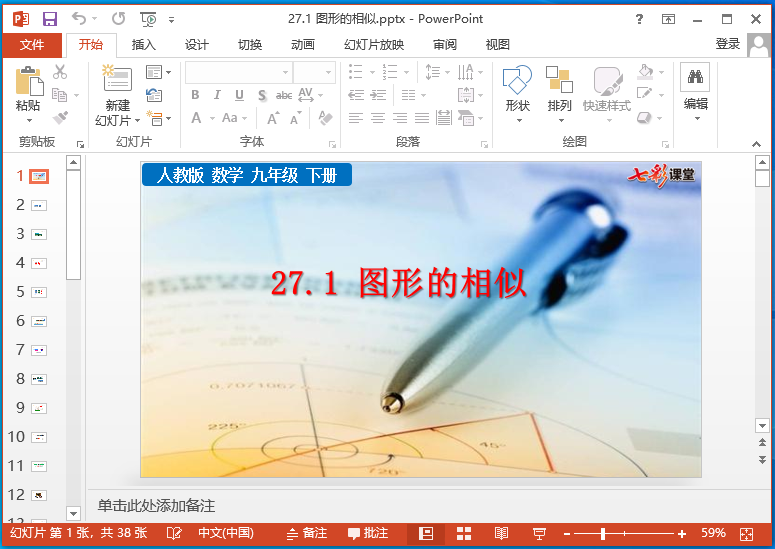
Task: Click the zoom slider handle
Action: pos(603,534)
